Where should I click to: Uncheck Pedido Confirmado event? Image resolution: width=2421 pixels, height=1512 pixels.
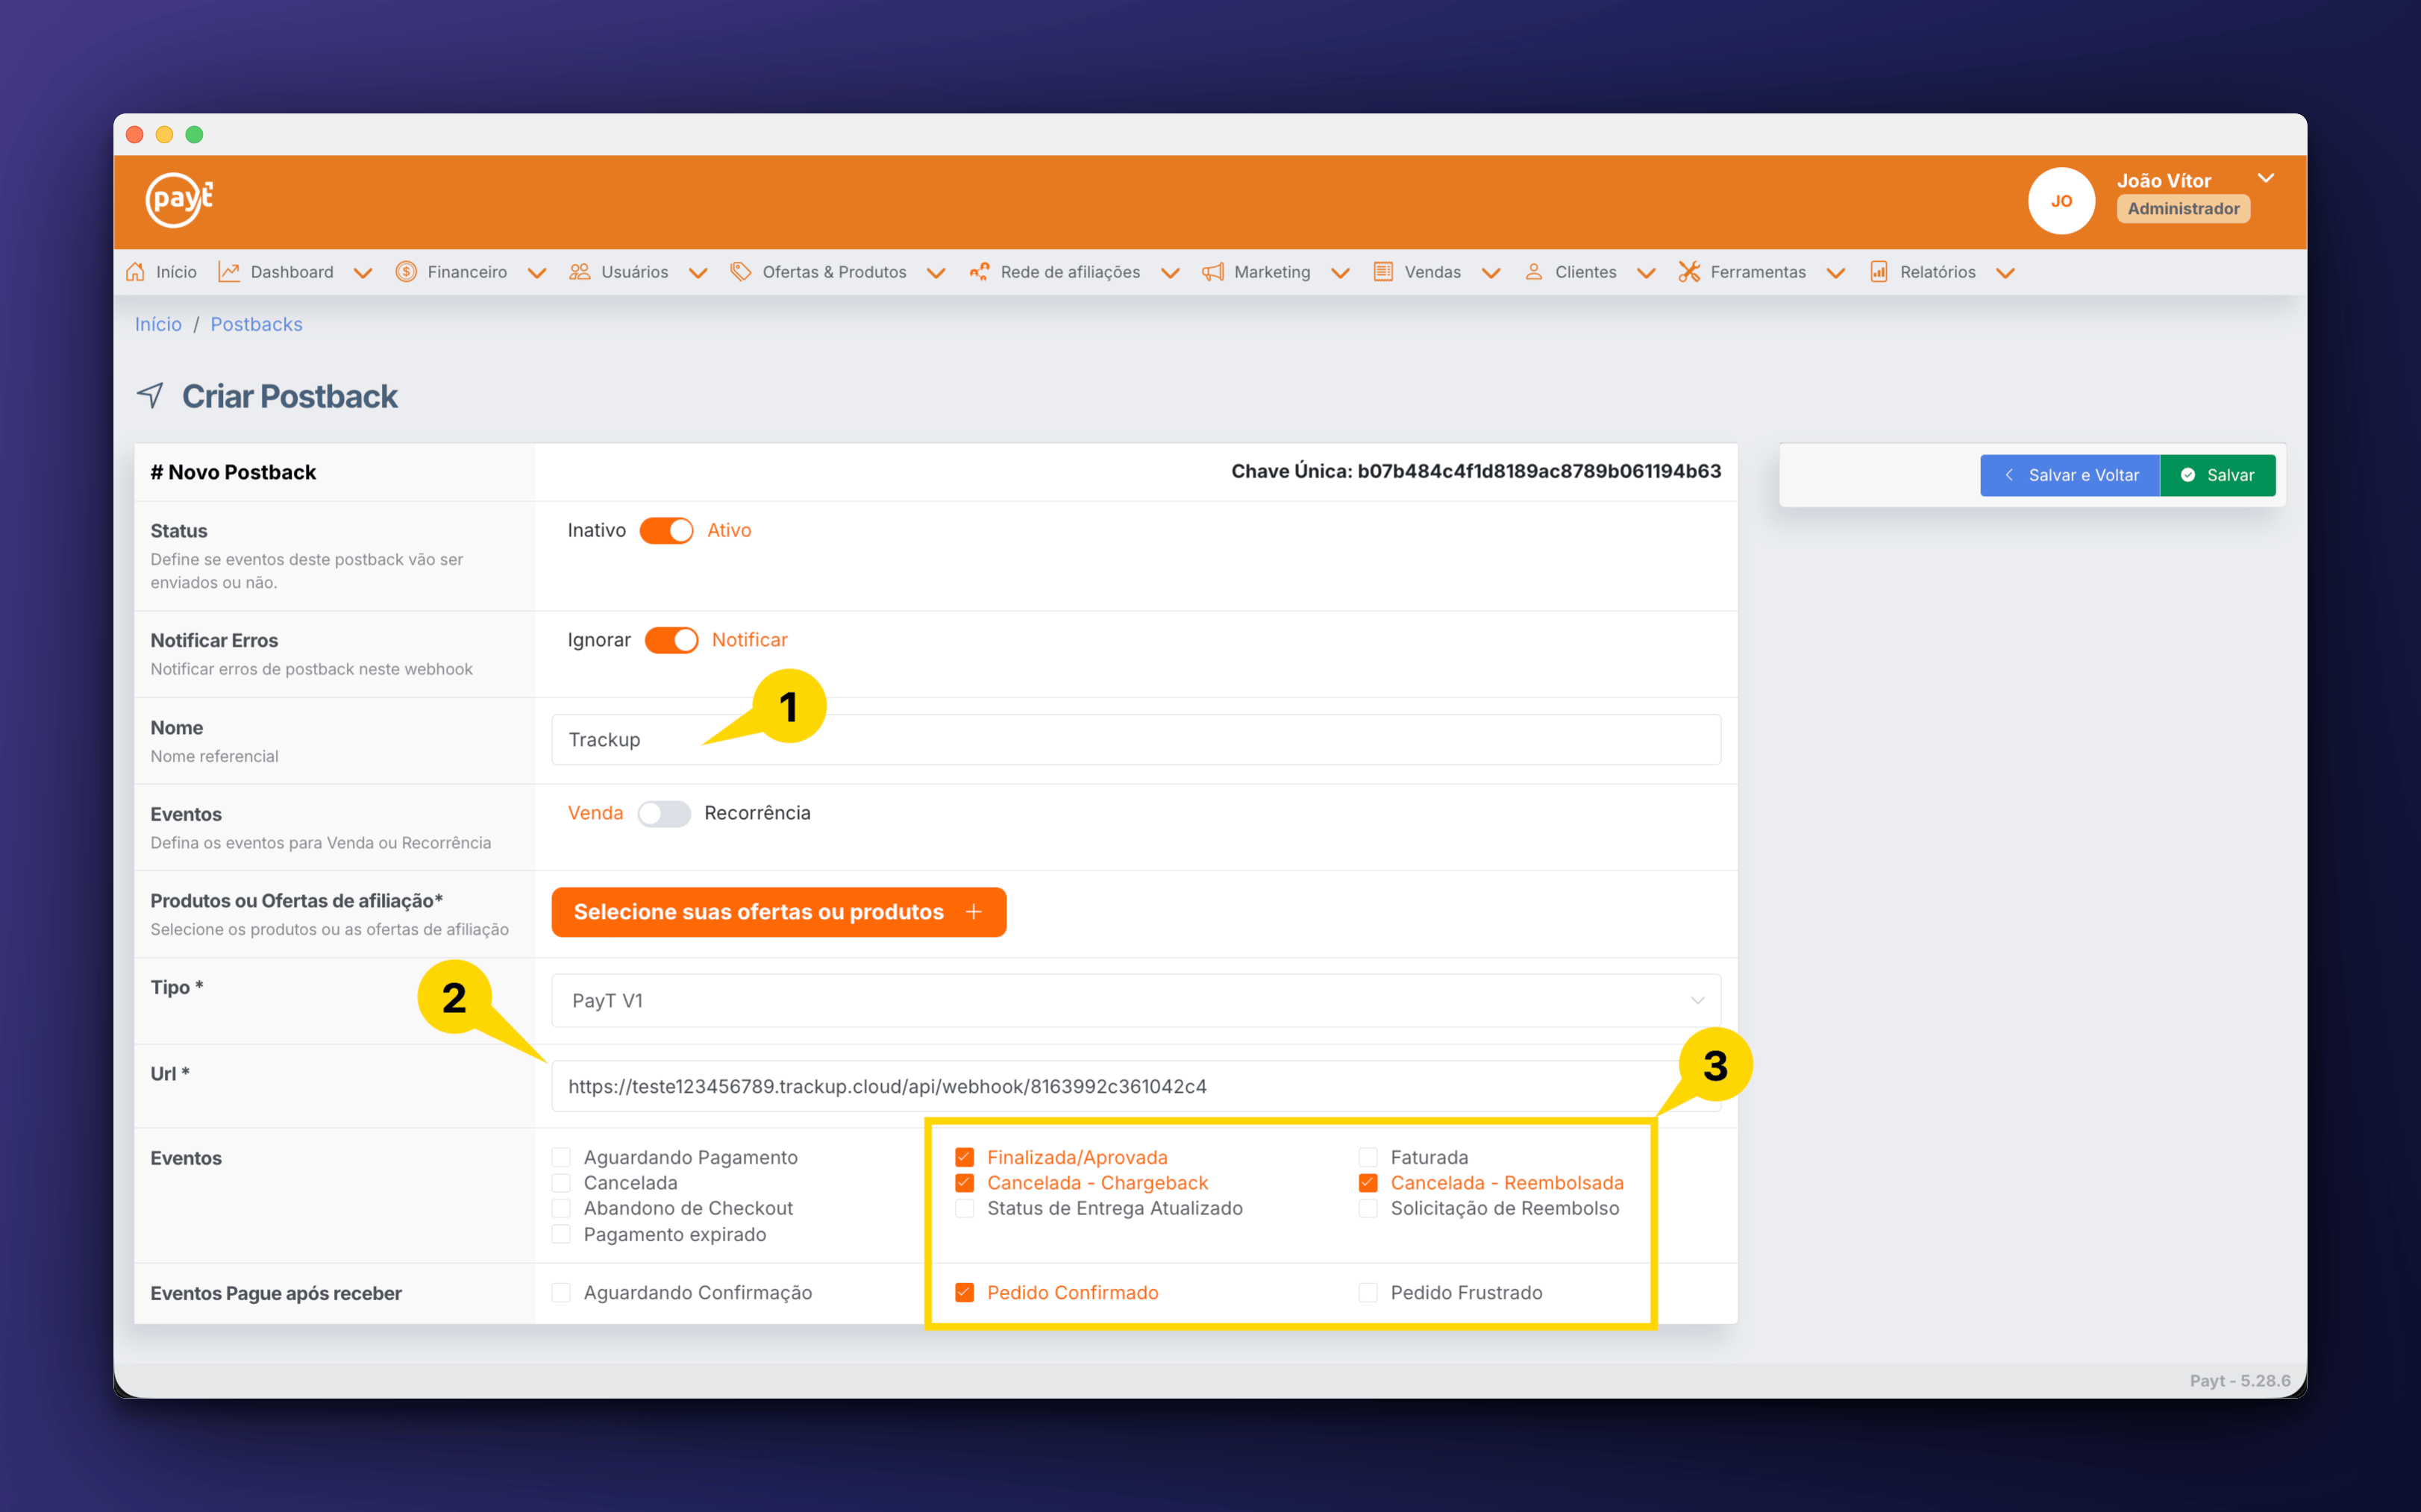click(x=964, y=1293)
